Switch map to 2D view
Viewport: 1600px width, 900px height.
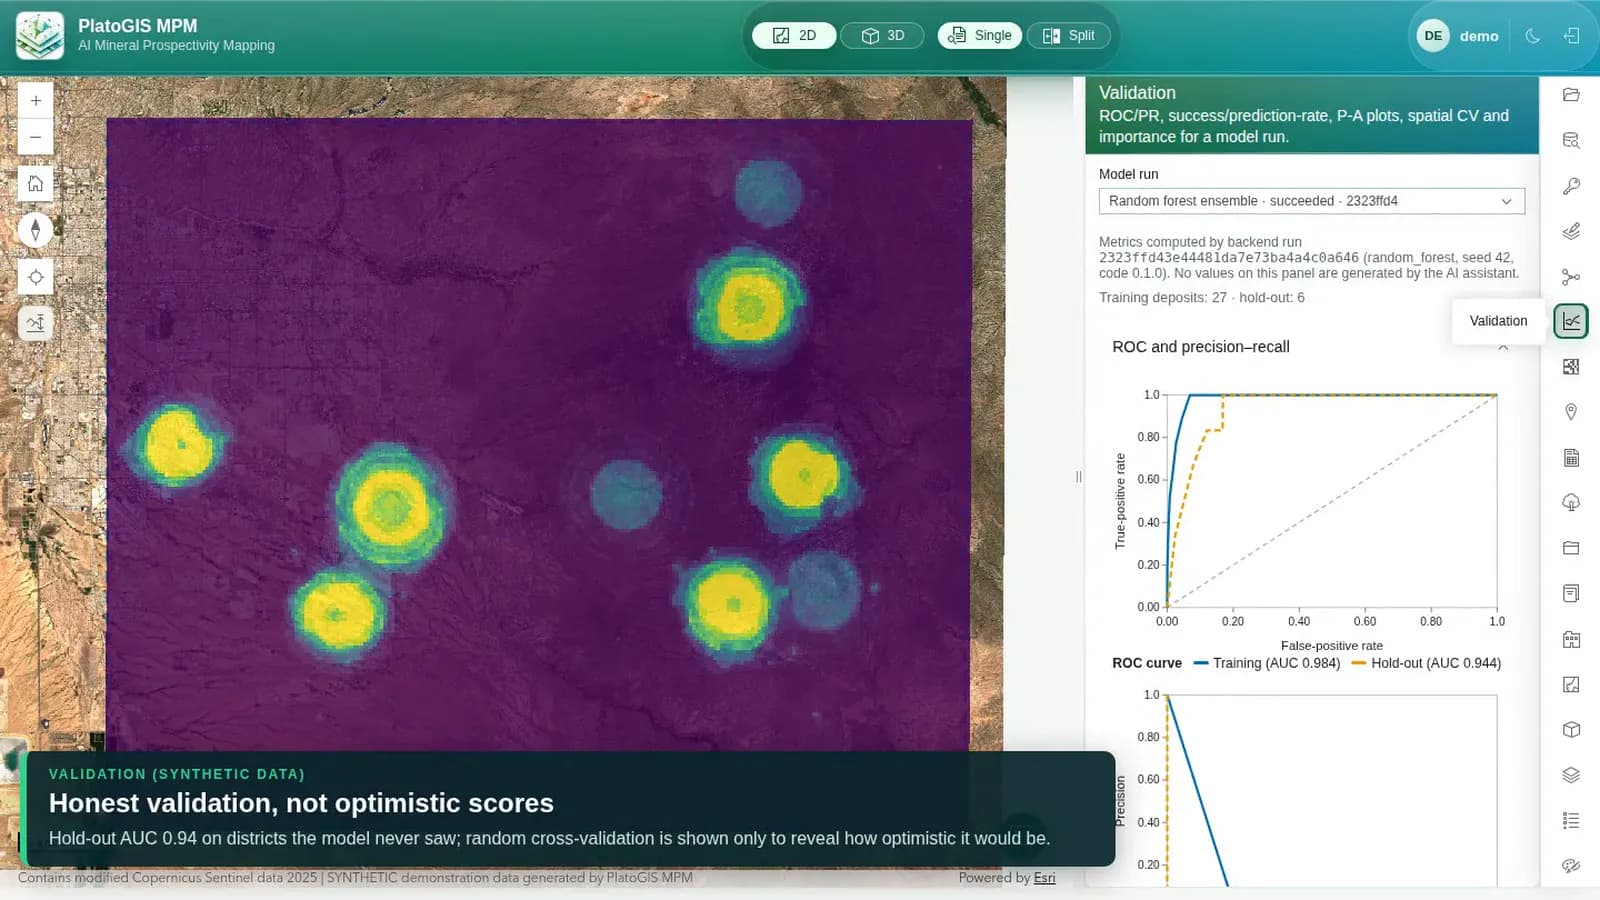coord(794,36)
